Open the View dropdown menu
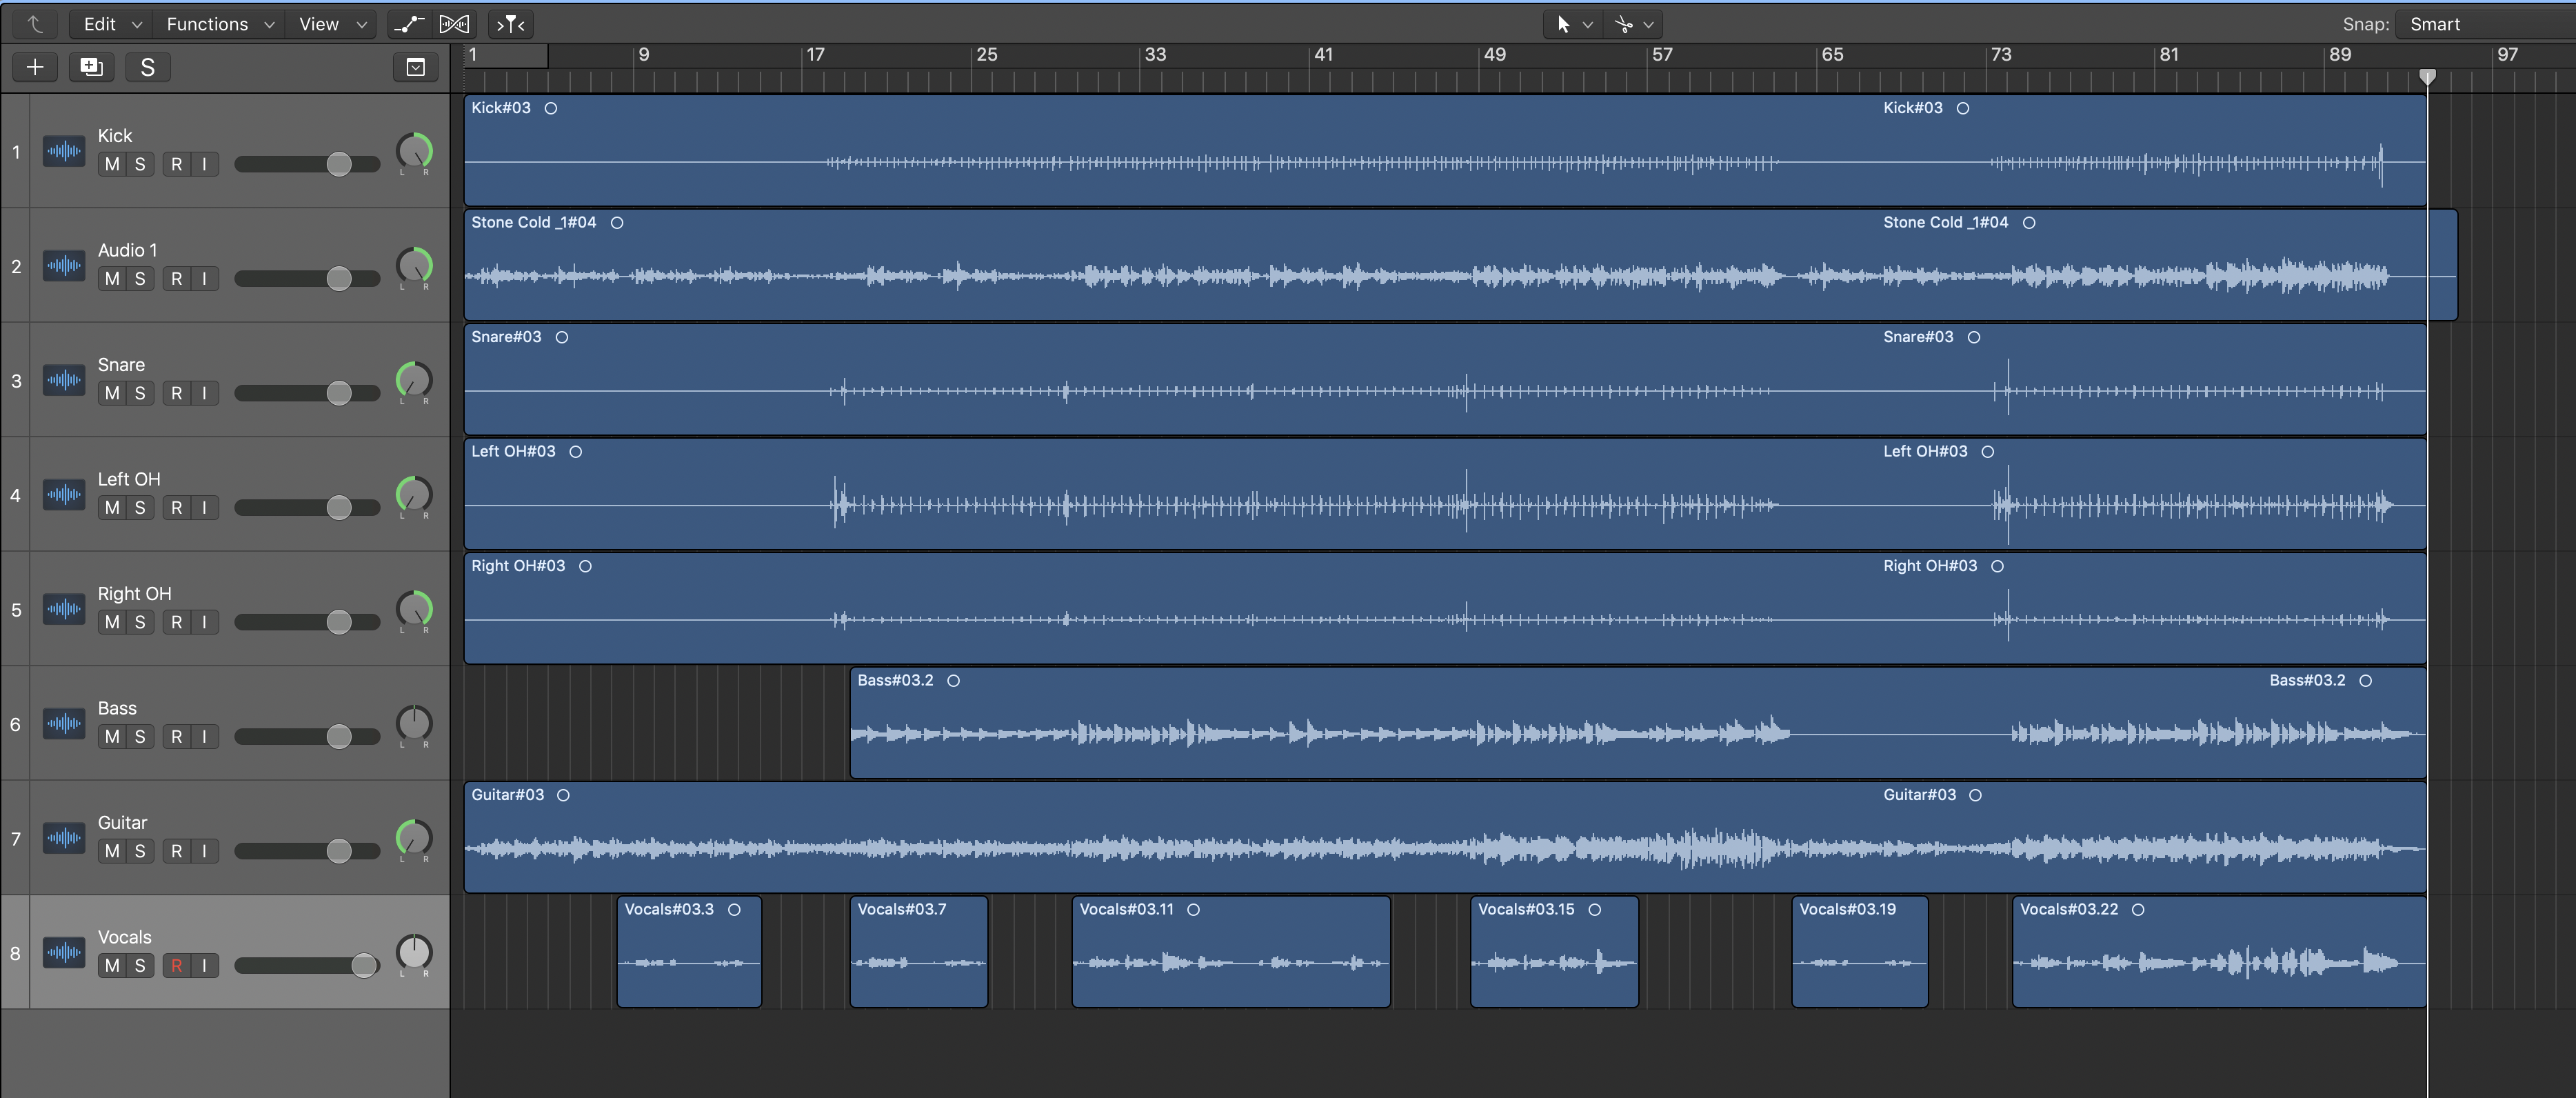This screenshot has width=2576, height=1098. coord(332,24)
